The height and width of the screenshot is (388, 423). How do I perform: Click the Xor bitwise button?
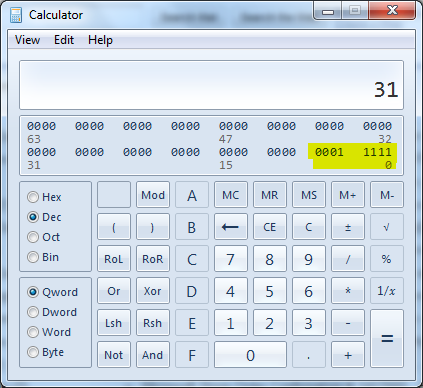[153, 291]
